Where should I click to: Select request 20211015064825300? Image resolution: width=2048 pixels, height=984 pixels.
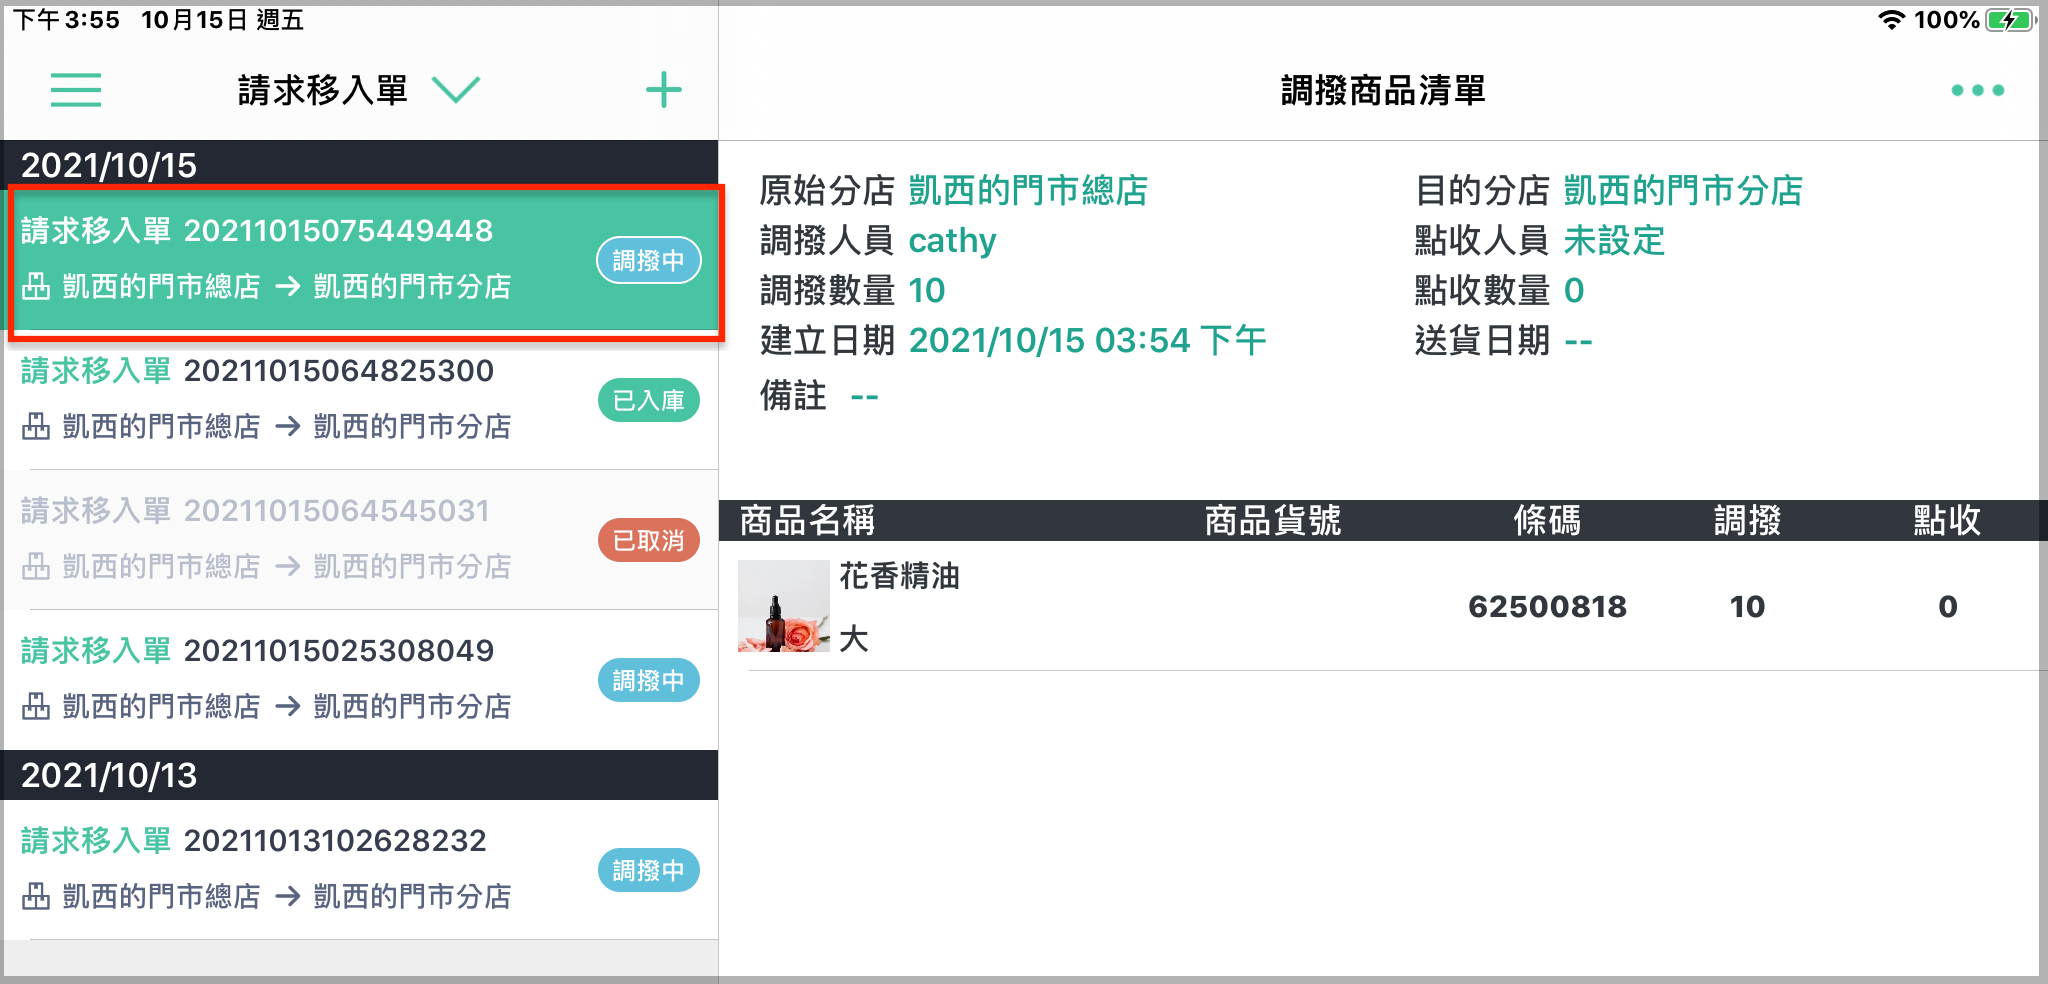[x=360, y=400]
